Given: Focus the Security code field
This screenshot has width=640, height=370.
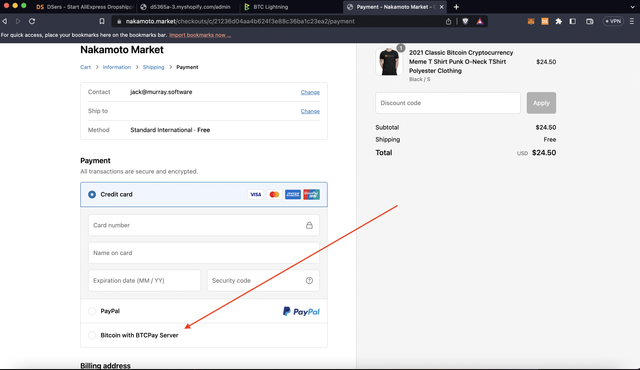Looking at the screenshot, I should tap(263, 281).
